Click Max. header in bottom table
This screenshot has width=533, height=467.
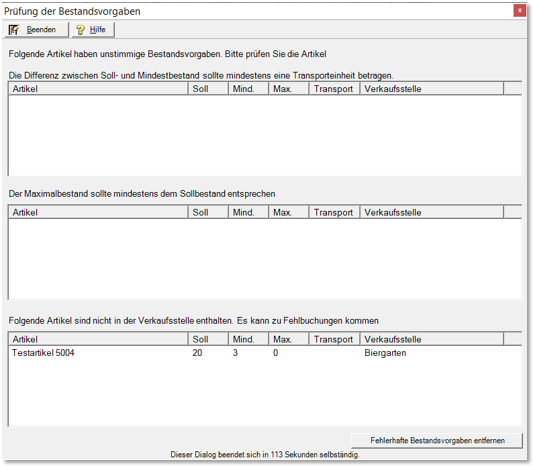(x=289, y=339)
